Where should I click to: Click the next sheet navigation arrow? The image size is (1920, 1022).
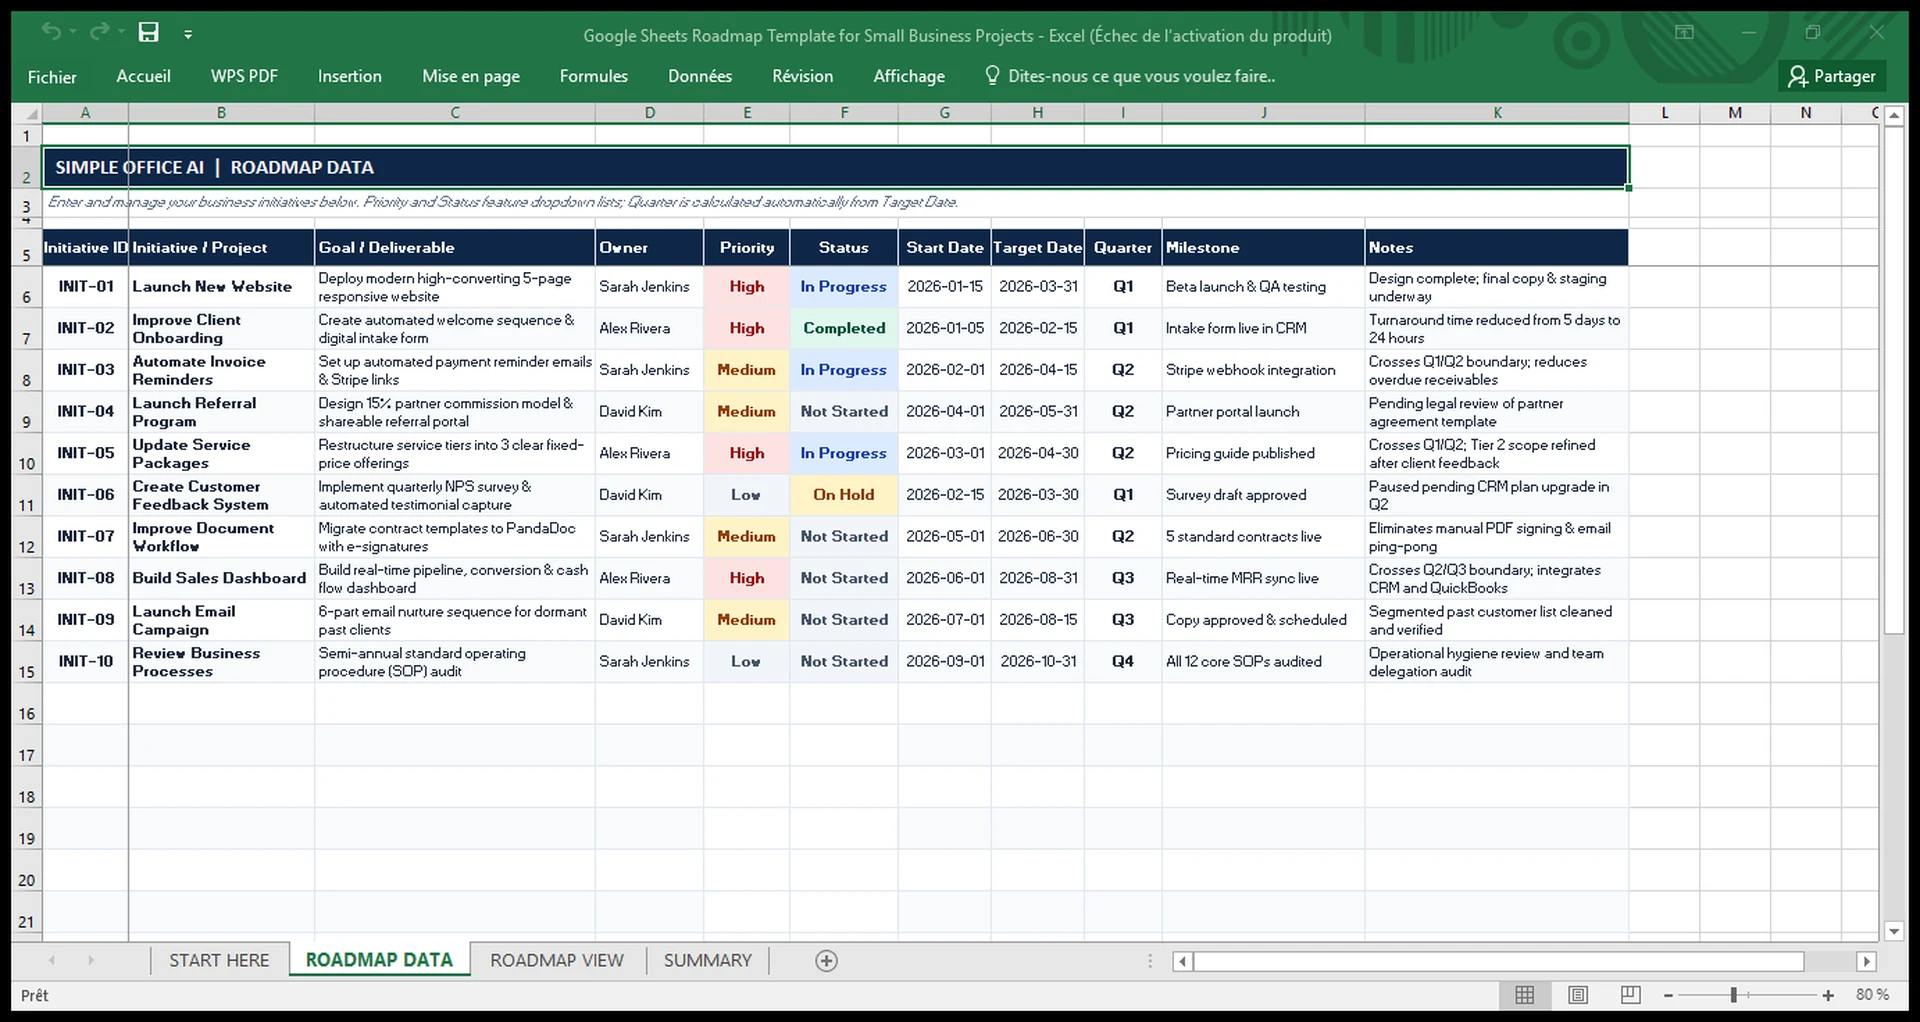pos(90,961)
